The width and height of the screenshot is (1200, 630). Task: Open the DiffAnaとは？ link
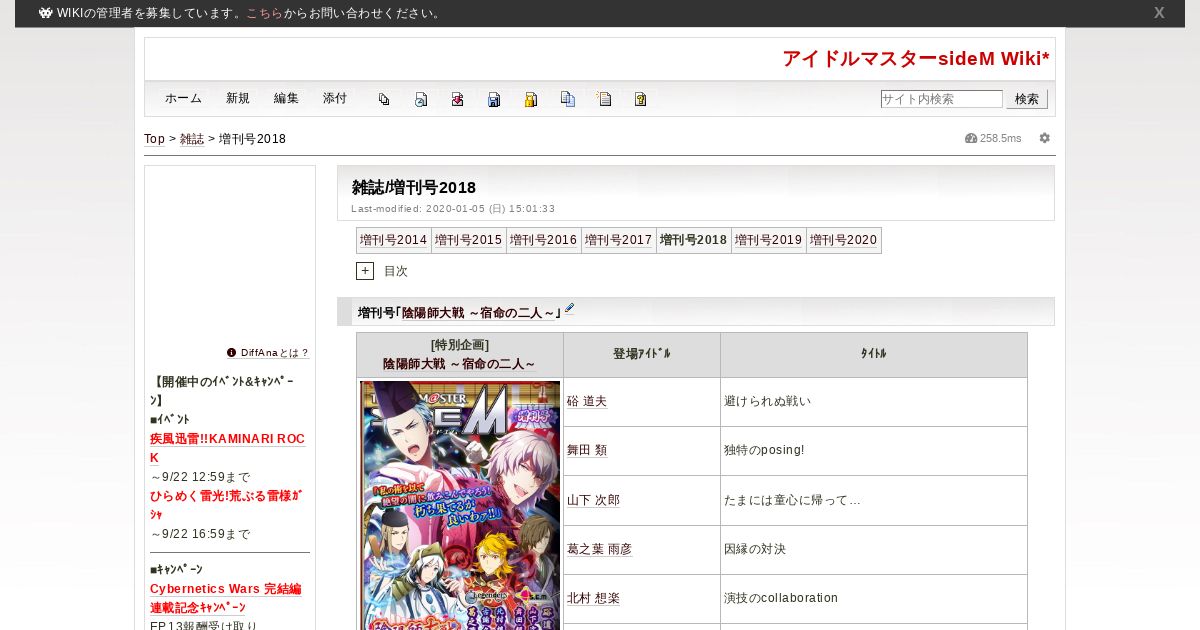(275, 353)
